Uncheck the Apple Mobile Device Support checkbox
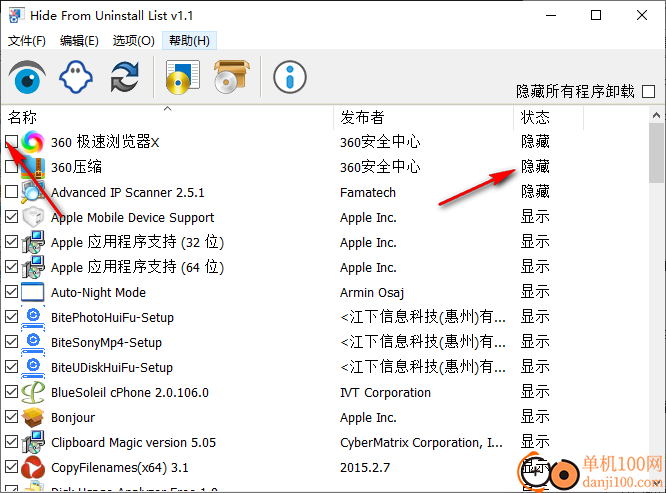This screenshot has width=666, height=493. [x=11, y=217]
